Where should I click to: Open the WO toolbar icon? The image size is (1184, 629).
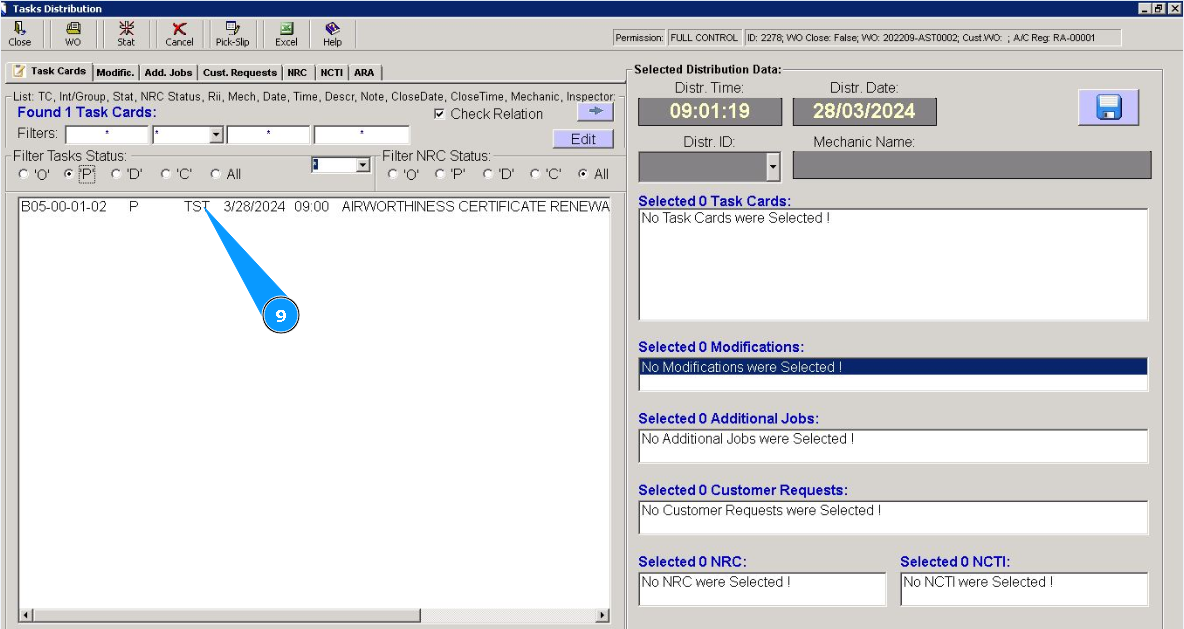pyautogui.click(x=72, y=34)
